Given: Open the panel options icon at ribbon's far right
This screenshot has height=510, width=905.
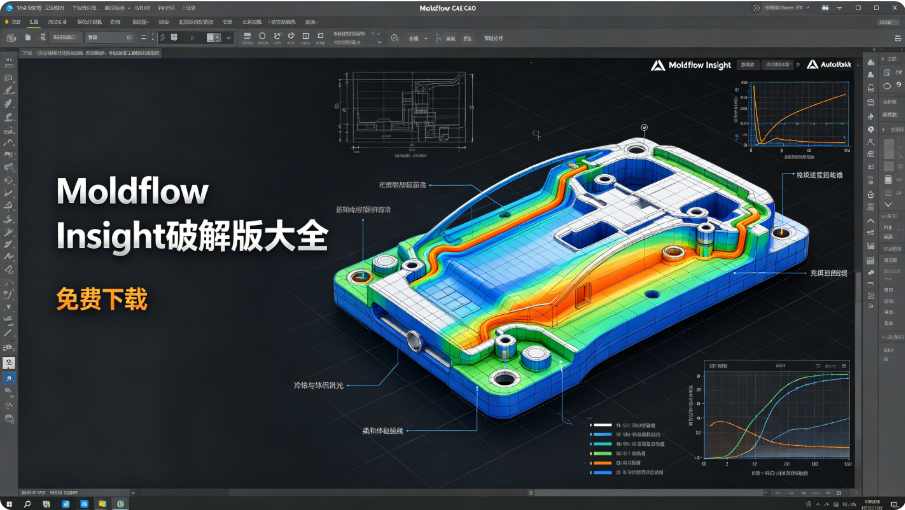Looking at the screenshot, I should point(897,38).
